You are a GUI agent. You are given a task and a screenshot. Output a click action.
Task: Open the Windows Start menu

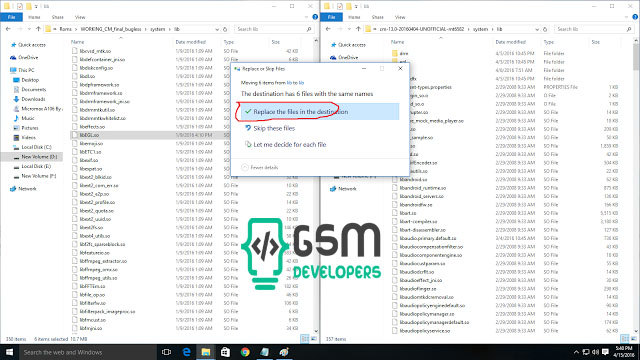pyautogui.click(x=9, y=352)
